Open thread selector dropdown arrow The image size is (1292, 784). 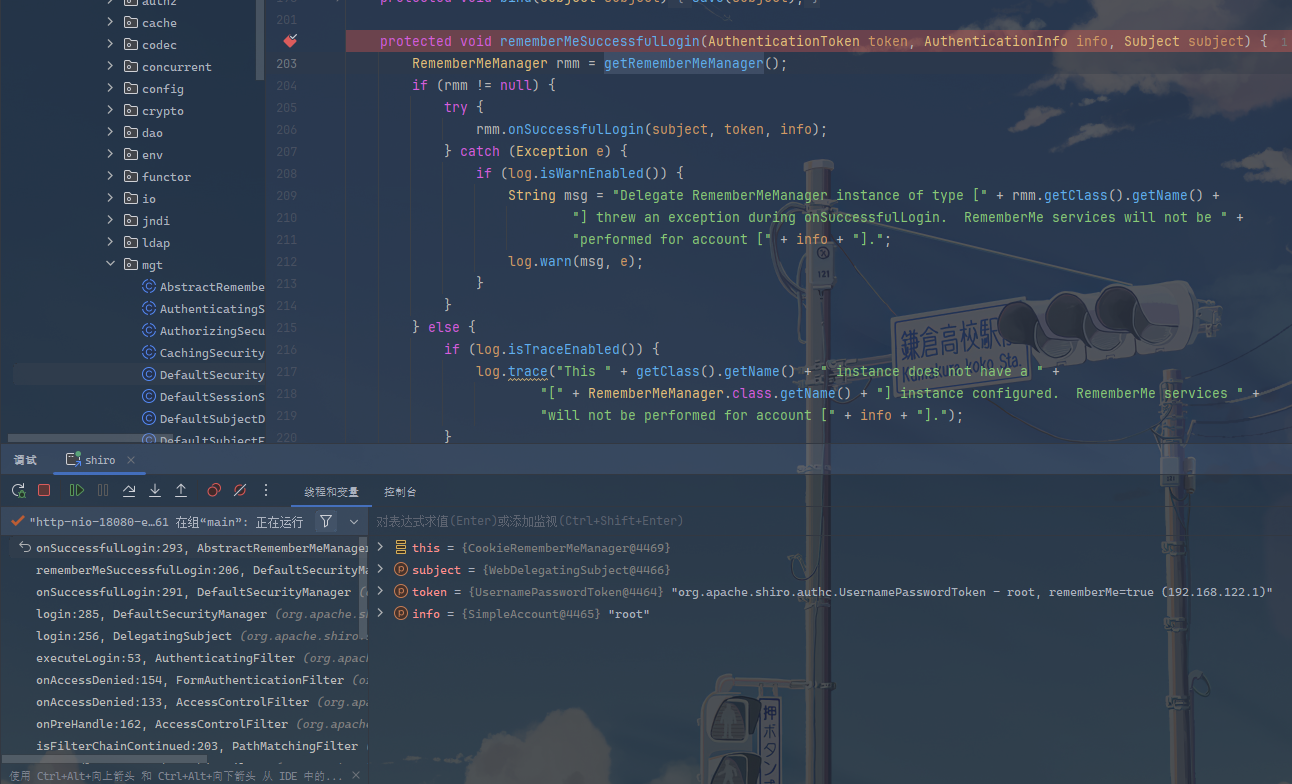354,521
